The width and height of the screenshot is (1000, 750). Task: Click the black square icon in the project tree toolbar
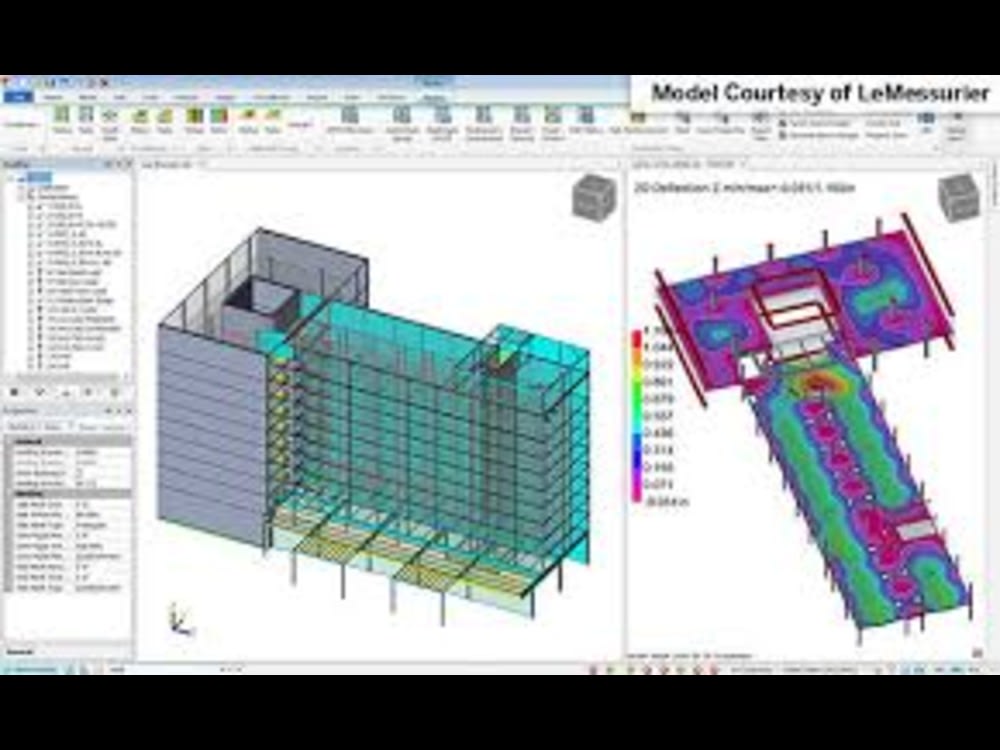pos(14,392)
